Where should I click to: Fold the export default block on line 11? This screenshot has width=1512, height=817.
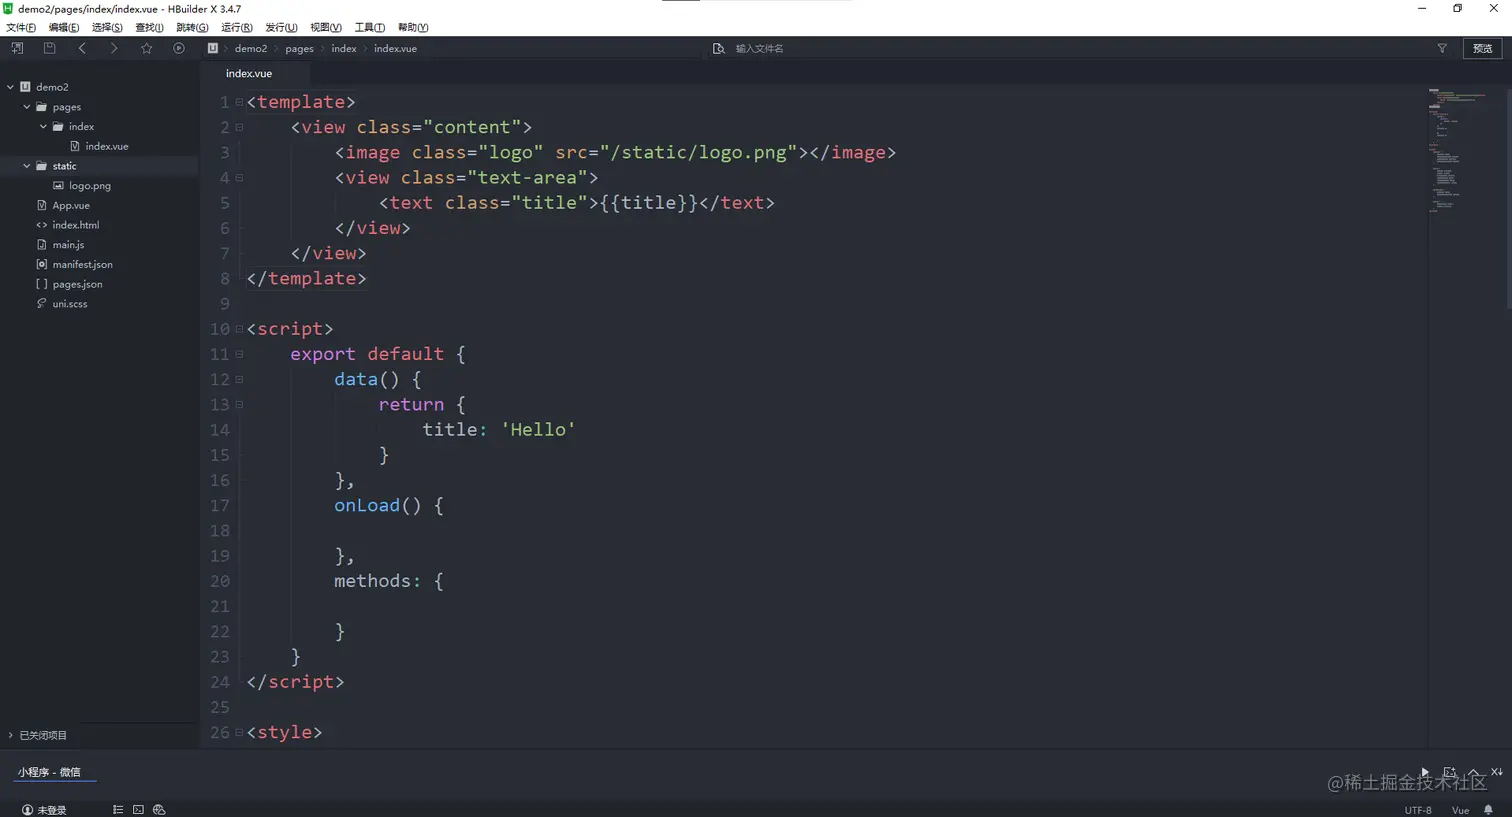(239, 354)
